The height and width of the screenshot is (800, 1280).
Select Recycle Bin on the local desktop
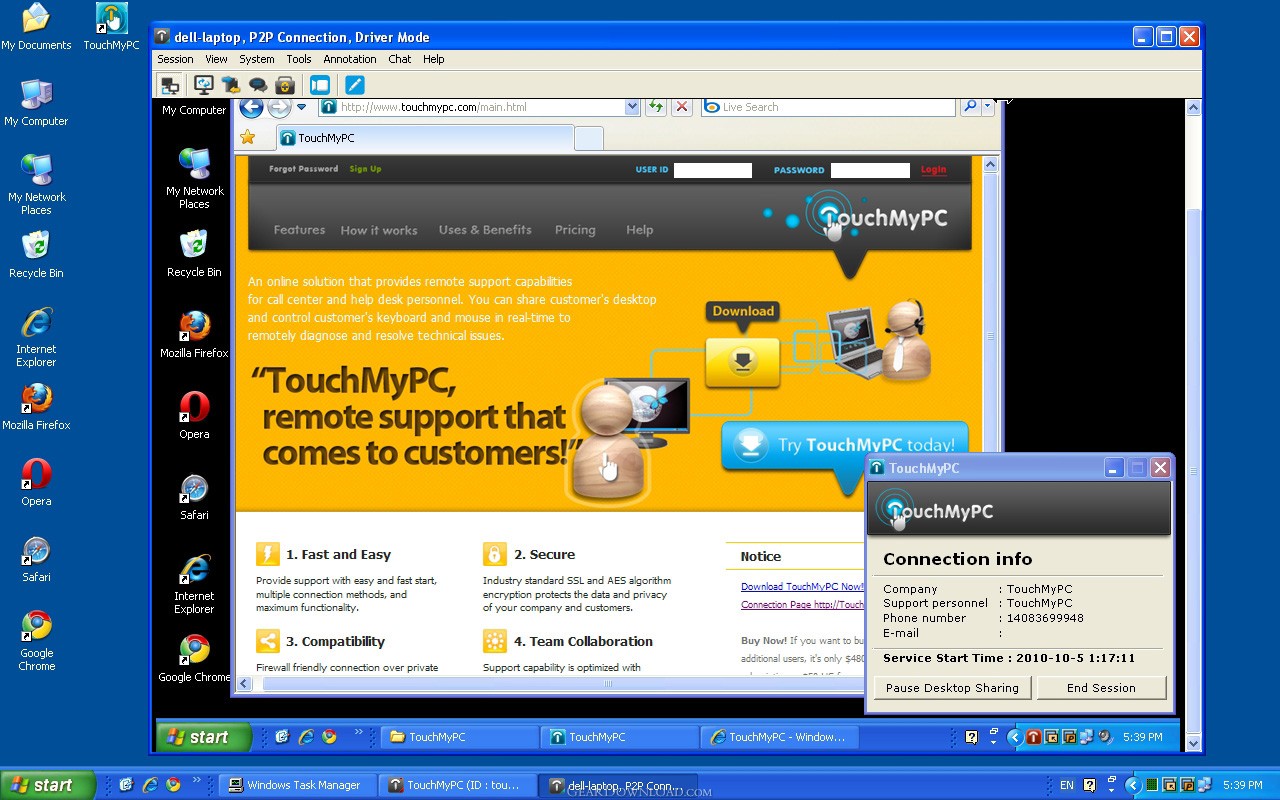click(x=36, y=254)
